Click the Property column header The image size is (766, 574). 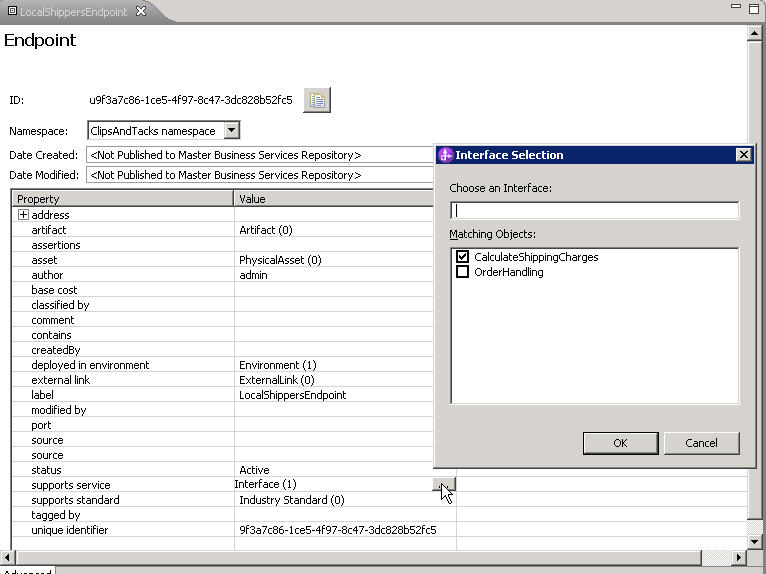point(122,199)
